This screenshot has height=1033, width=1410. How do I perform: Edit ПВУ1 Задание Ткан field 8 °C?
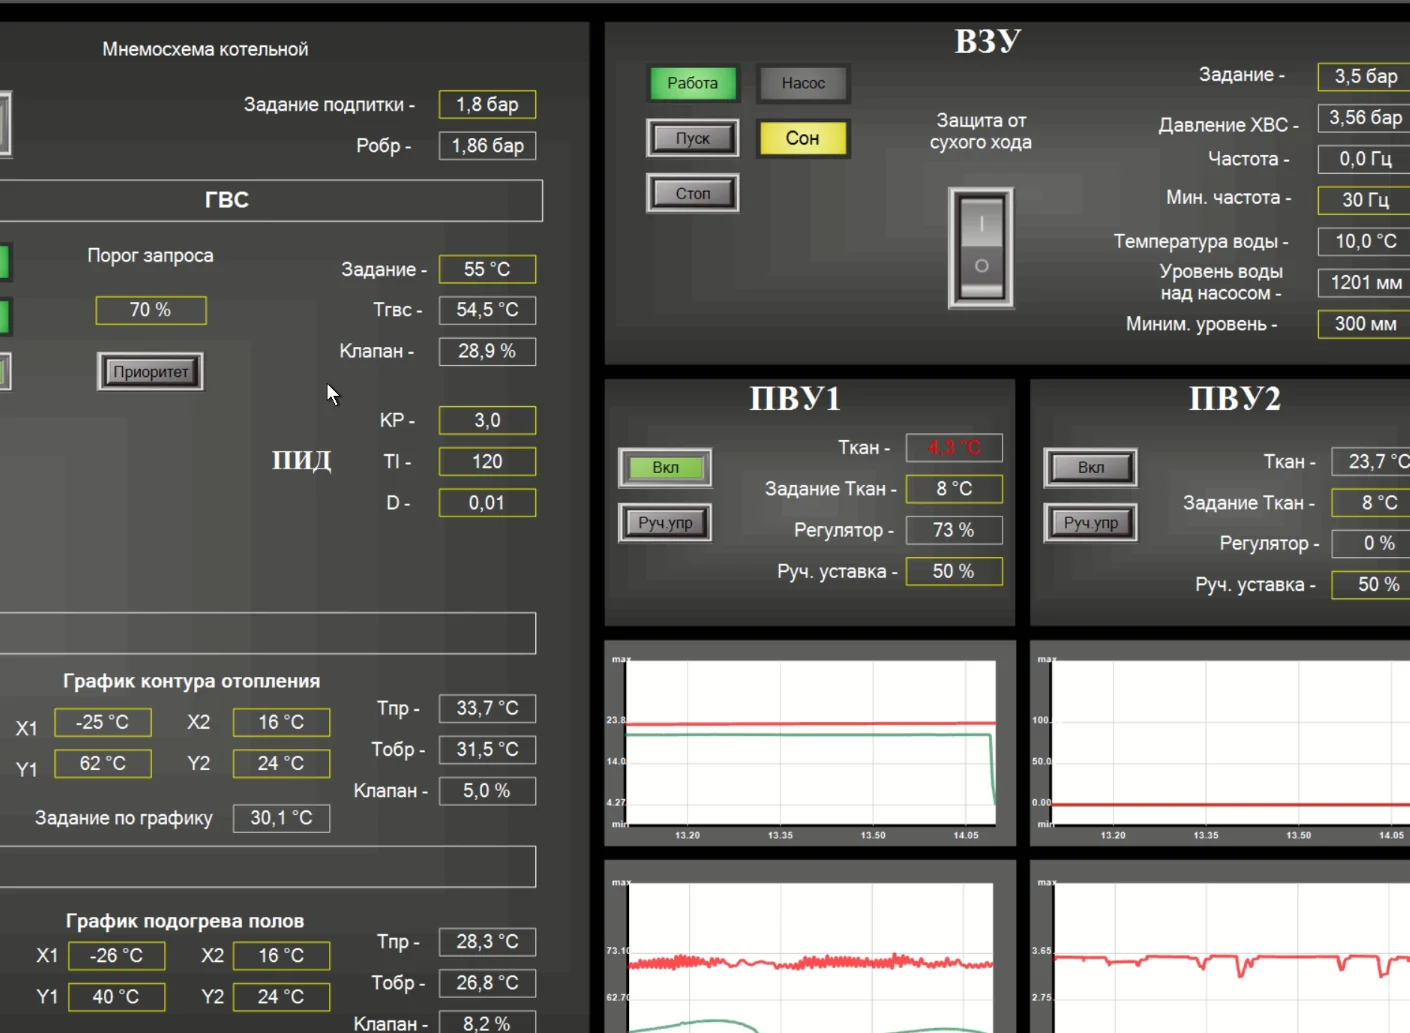click(x=954, y=489)
